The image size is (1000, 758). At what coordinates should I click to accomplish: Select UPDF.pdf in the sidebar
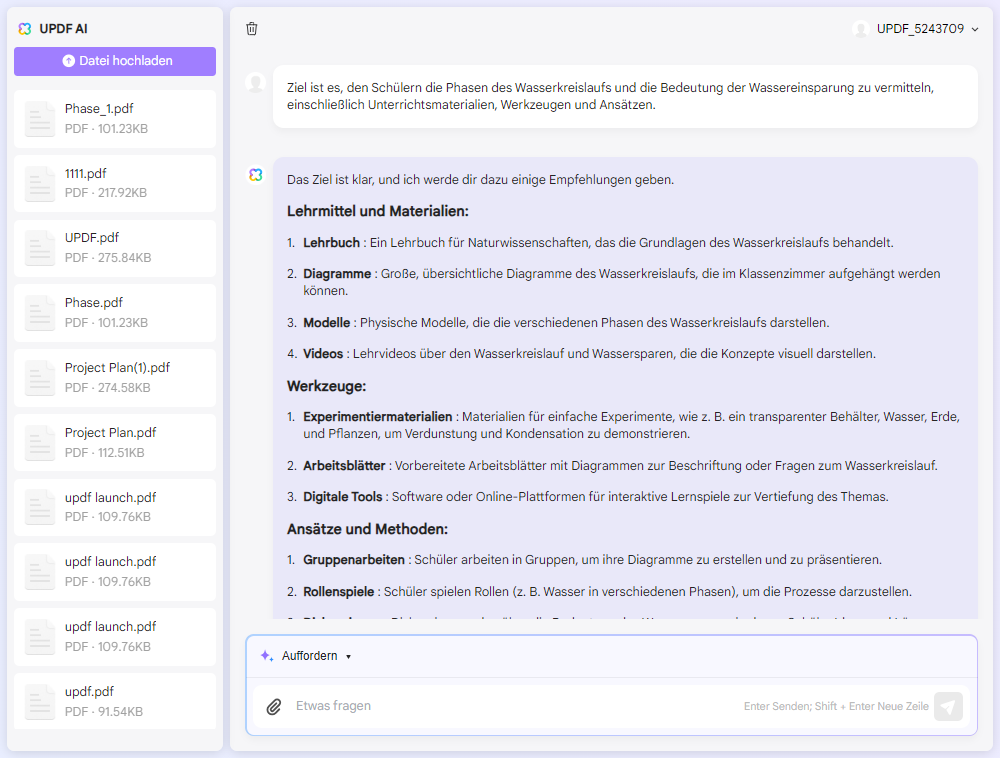coord(115,248)
